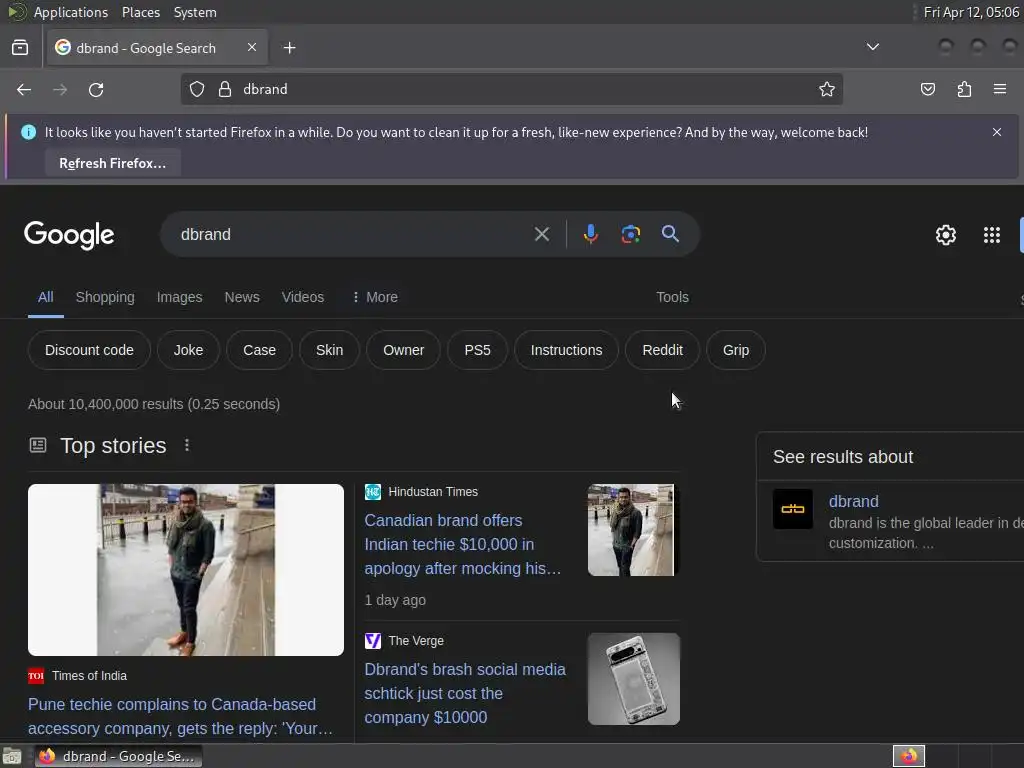The image size is (1024, 768).
Task: Open the Applications system menu
Action: (71, 12)
